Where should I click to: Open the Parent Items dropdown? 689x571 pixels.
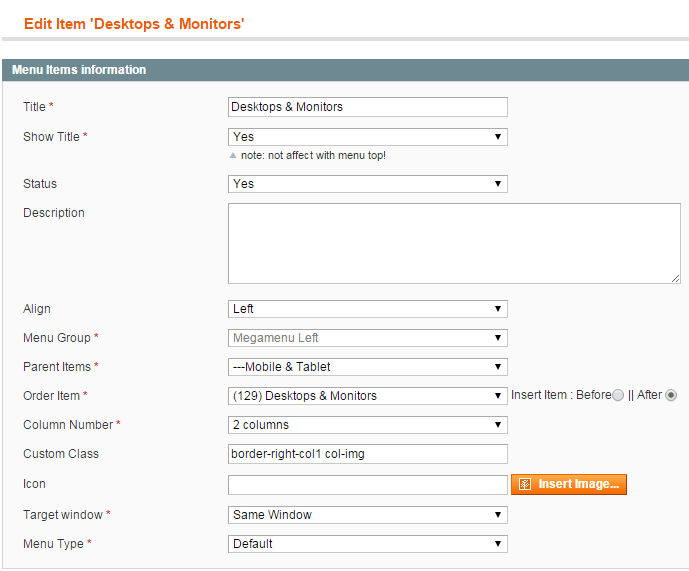click(x=368, y=367)
